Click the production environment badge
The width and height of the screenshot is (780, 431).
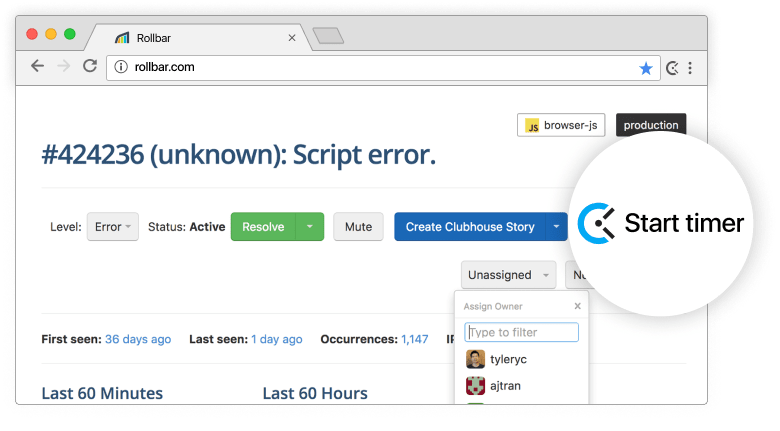(x=651, y=125)
